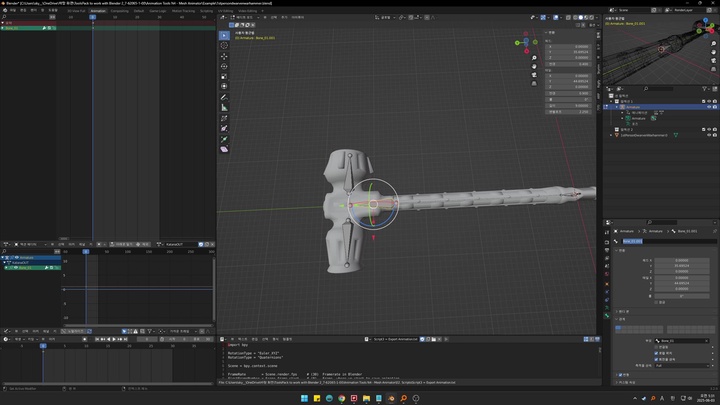Click the Windows Start button on taskbar
The height and width of the screenshot is (405, 720).
coord(306,397)
